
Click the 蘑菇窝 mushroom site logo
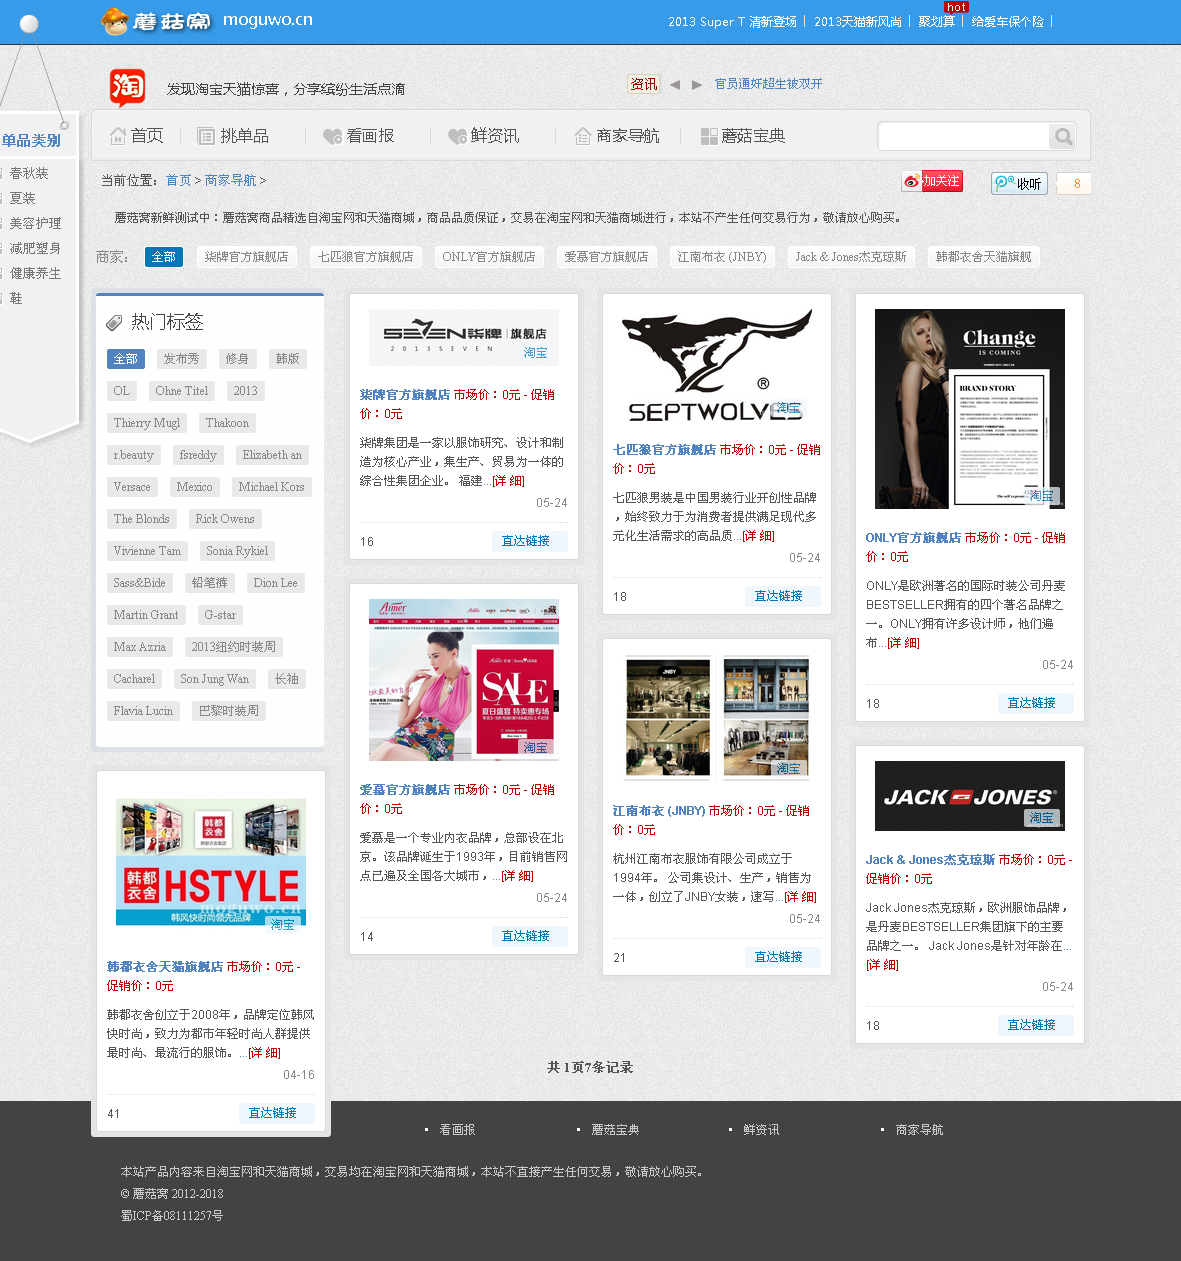(157, 21)
